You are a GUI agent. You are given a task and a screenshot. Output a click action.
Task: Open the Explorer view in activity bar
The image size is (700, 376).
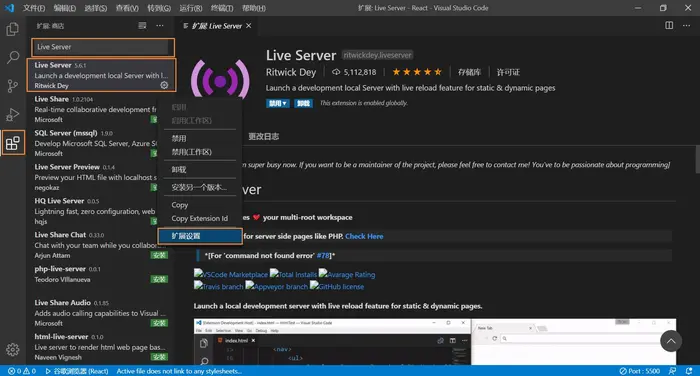pyautogui.click(x=12, y=29)
